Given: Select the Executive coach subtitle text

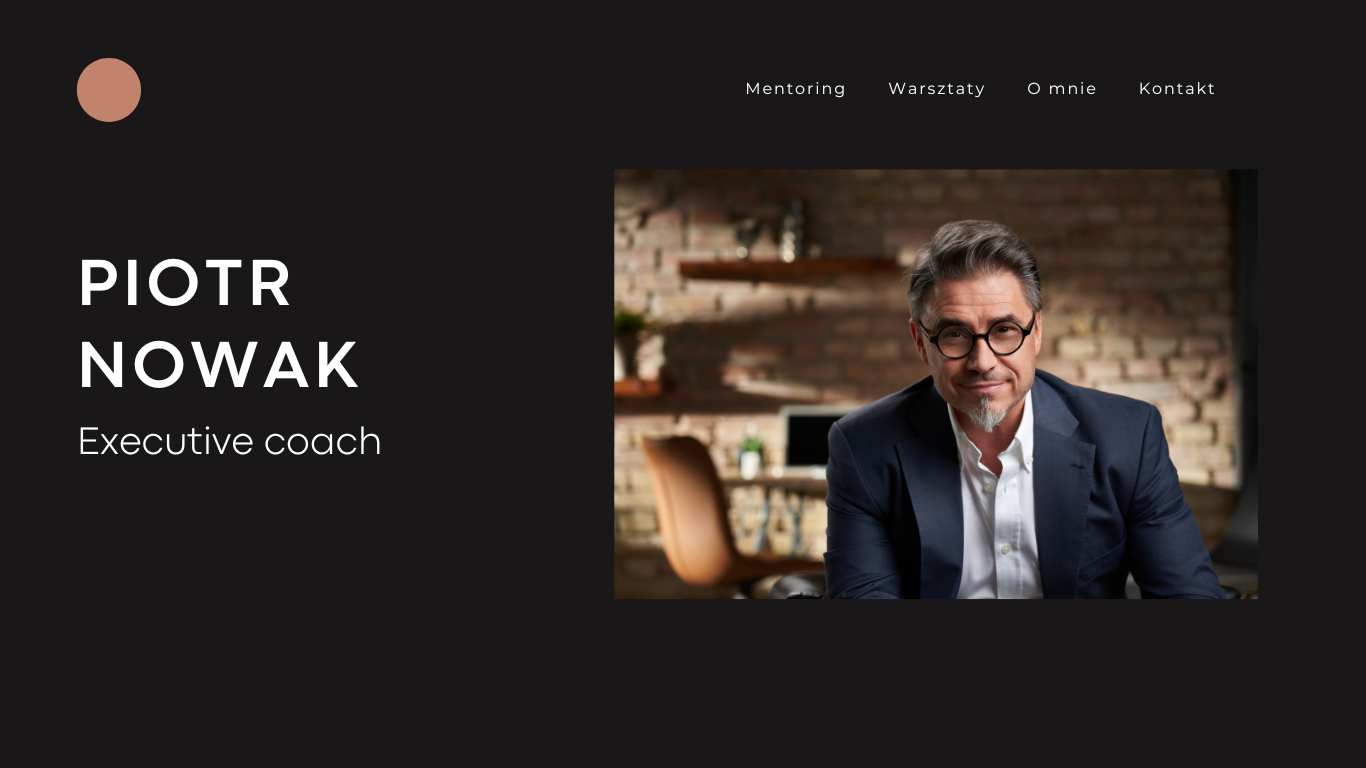Looking at the screenshot, I should coord(230,441).
